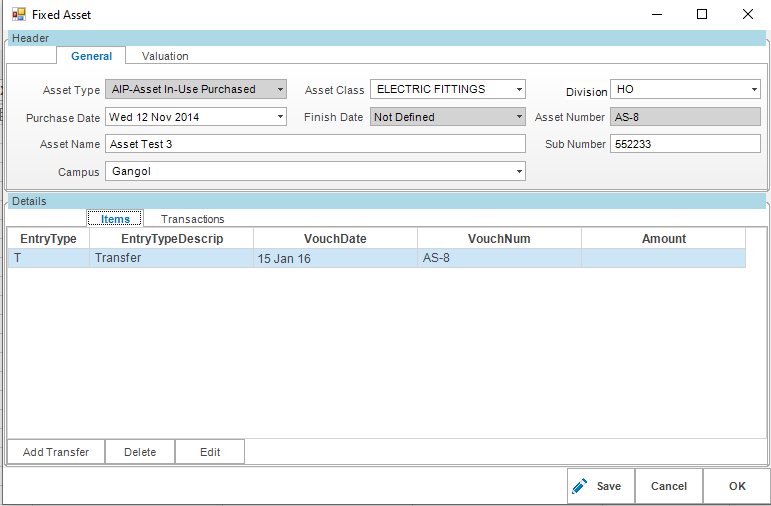This screenshot has height=506, width=771.
Task: Select the Items tab
Action: (115, 219)
